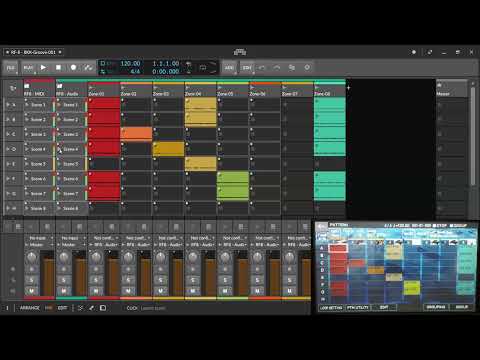
Task: Open No input dropdown on second mixer channel
Action: click(x=71, y=238)
